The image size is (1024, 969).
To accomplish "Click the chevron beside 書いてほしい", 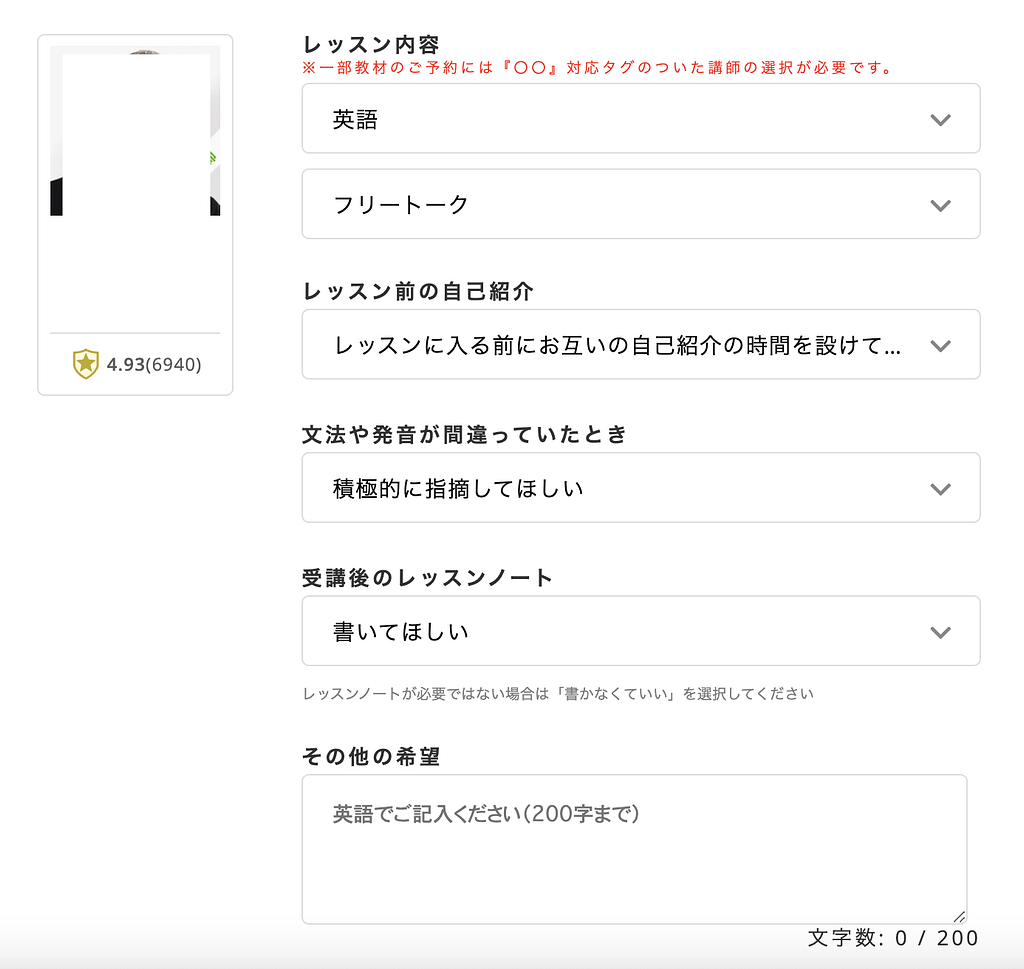I will click(939, 631).
